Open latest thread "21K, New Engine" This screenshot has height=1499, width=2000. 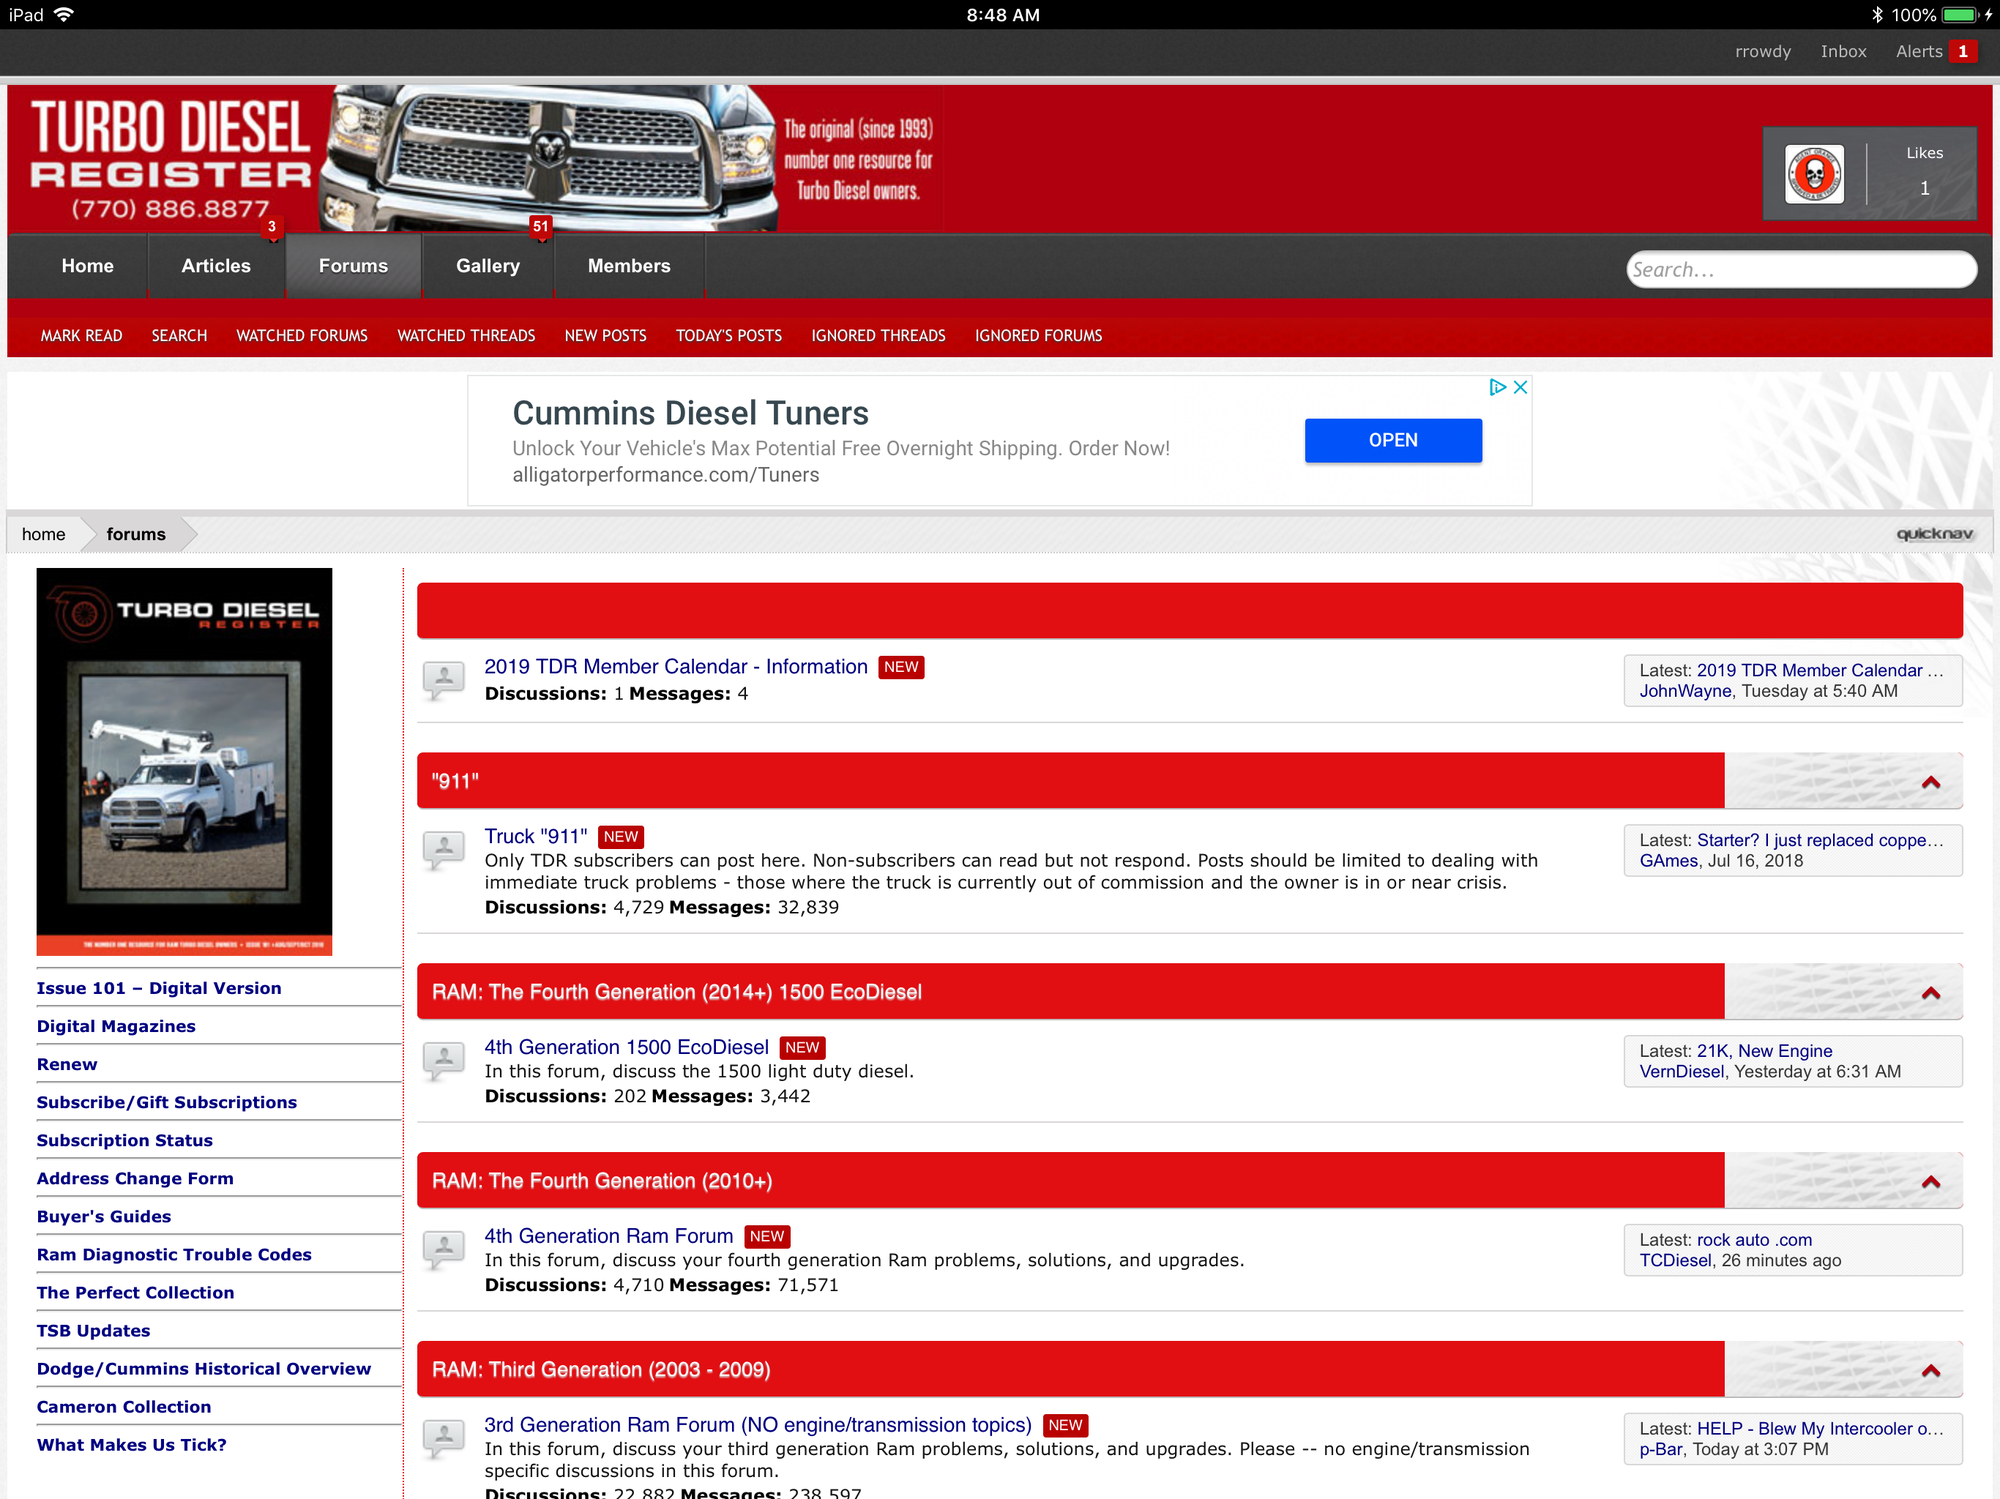tap(1764, 1051)
